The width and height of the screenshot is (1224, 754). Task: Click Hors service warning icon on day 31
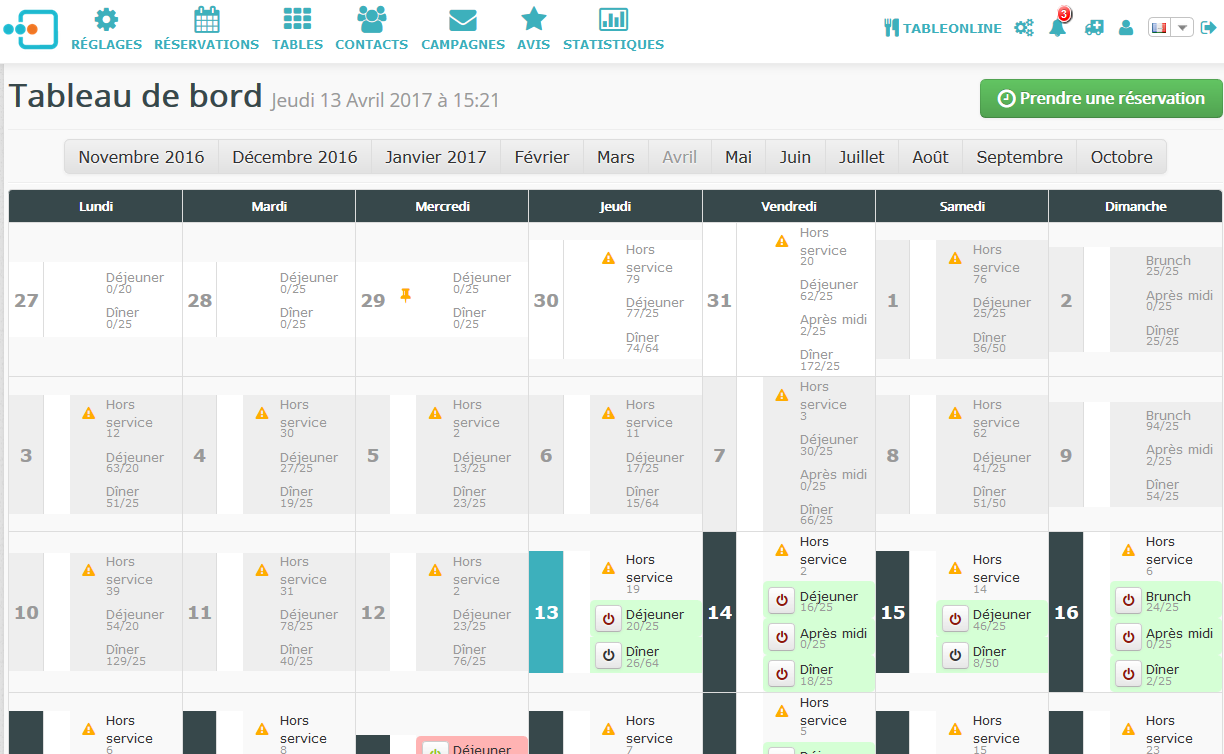click(x=782, y=241)
